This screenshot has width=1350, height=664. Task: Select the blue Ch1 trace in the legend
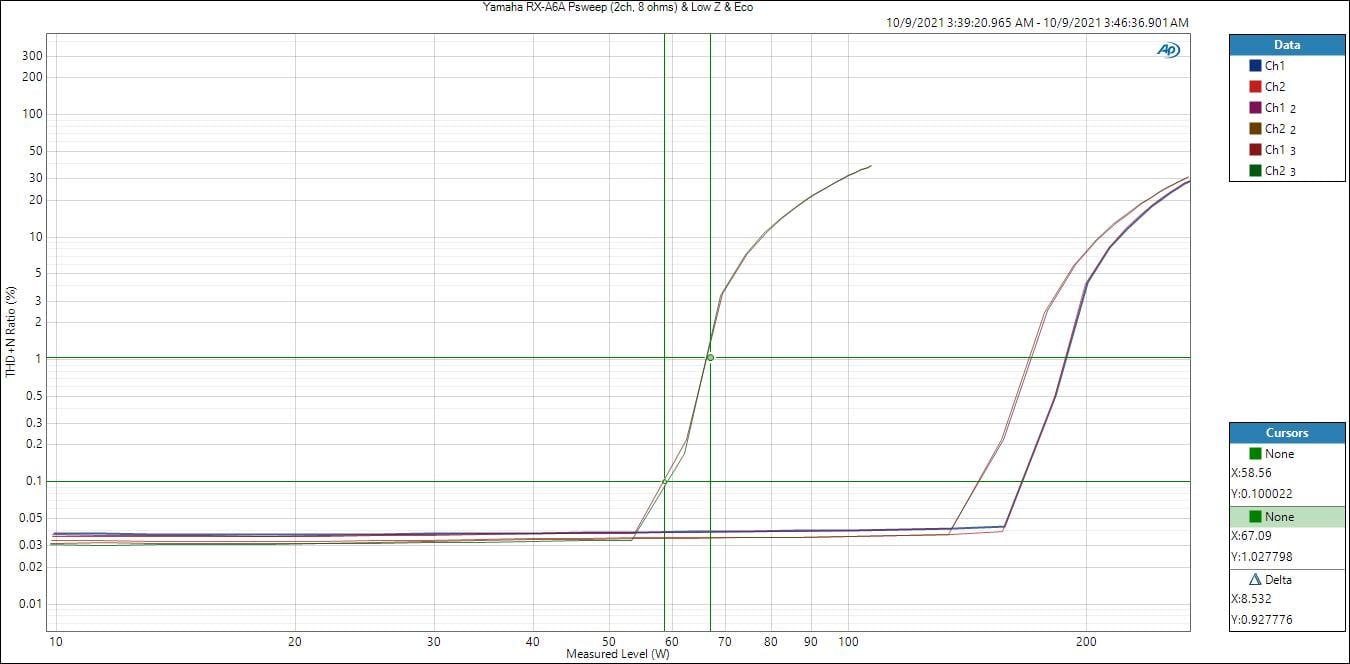click(1274, 66)
